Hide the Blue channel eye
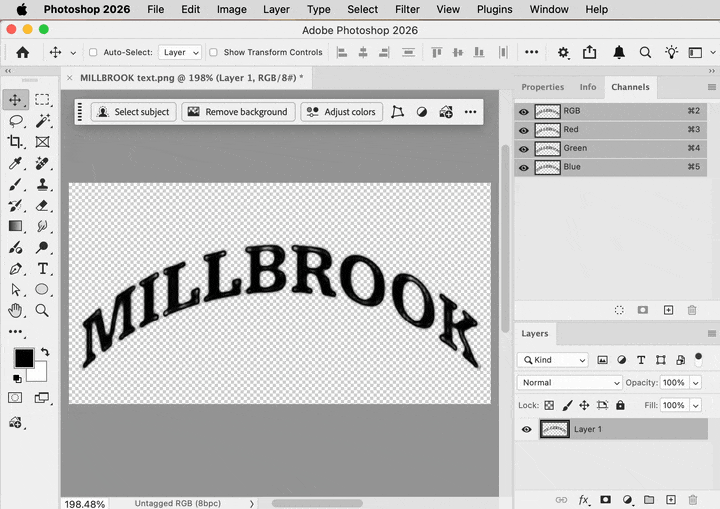The height and width of the screenshot is (509, 720). pyautogui.click(x=523, y=168)
